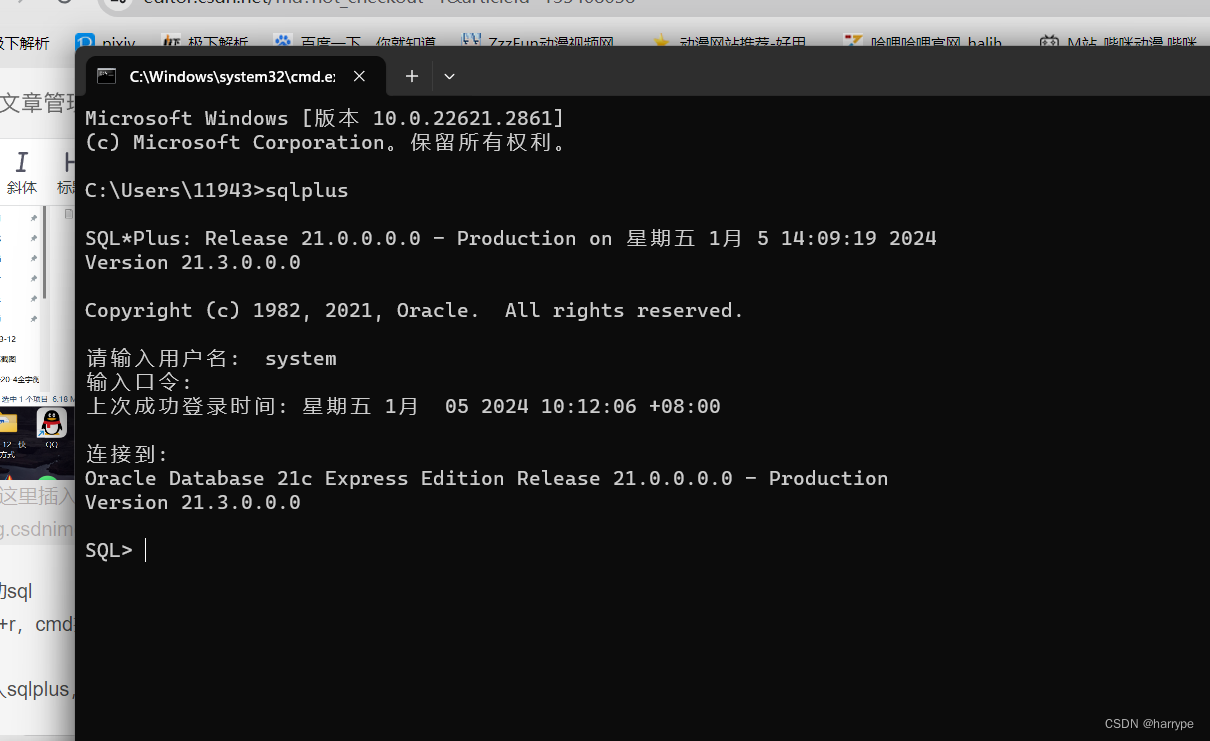Select the Italic (斜体) formatting icon
This screenshot has width=1210, height=741.
click(x=22, y=162)
